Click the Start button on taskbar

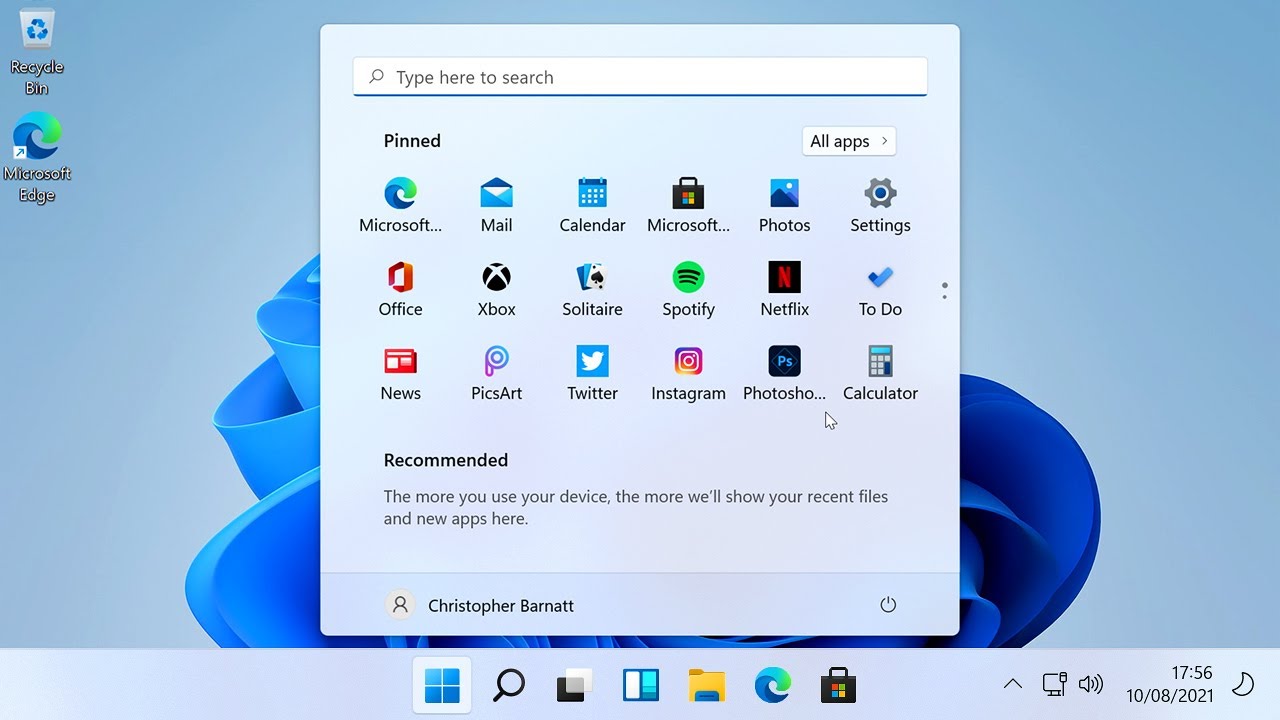click(442, 685)
